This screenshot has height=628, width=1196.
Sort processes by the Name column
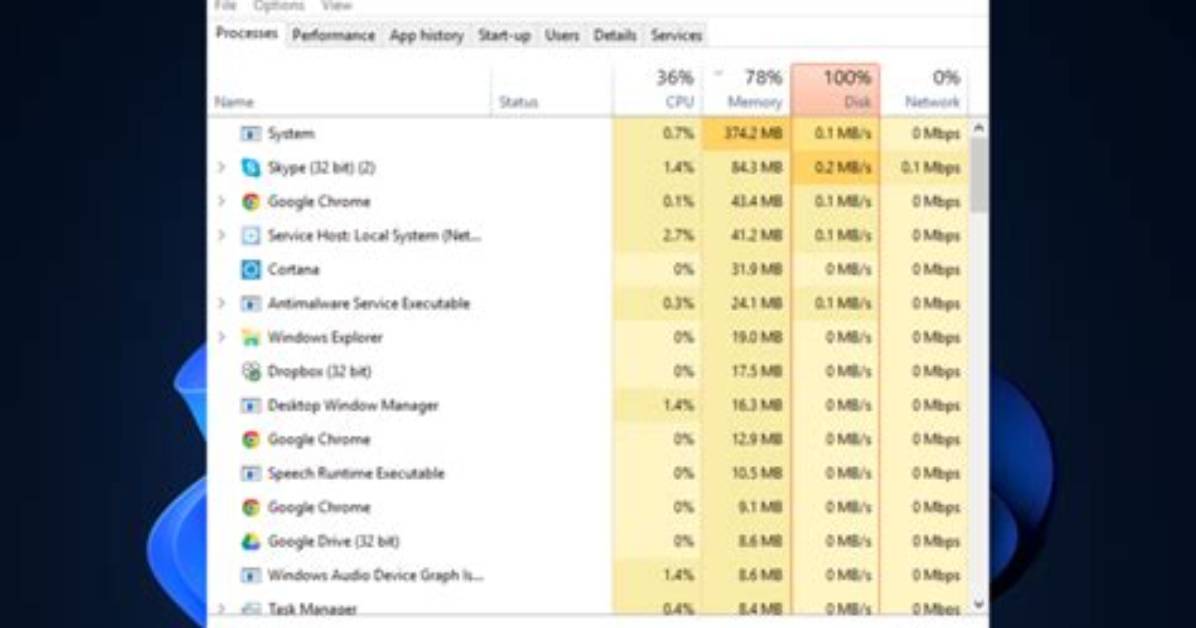tap(350, 89)
